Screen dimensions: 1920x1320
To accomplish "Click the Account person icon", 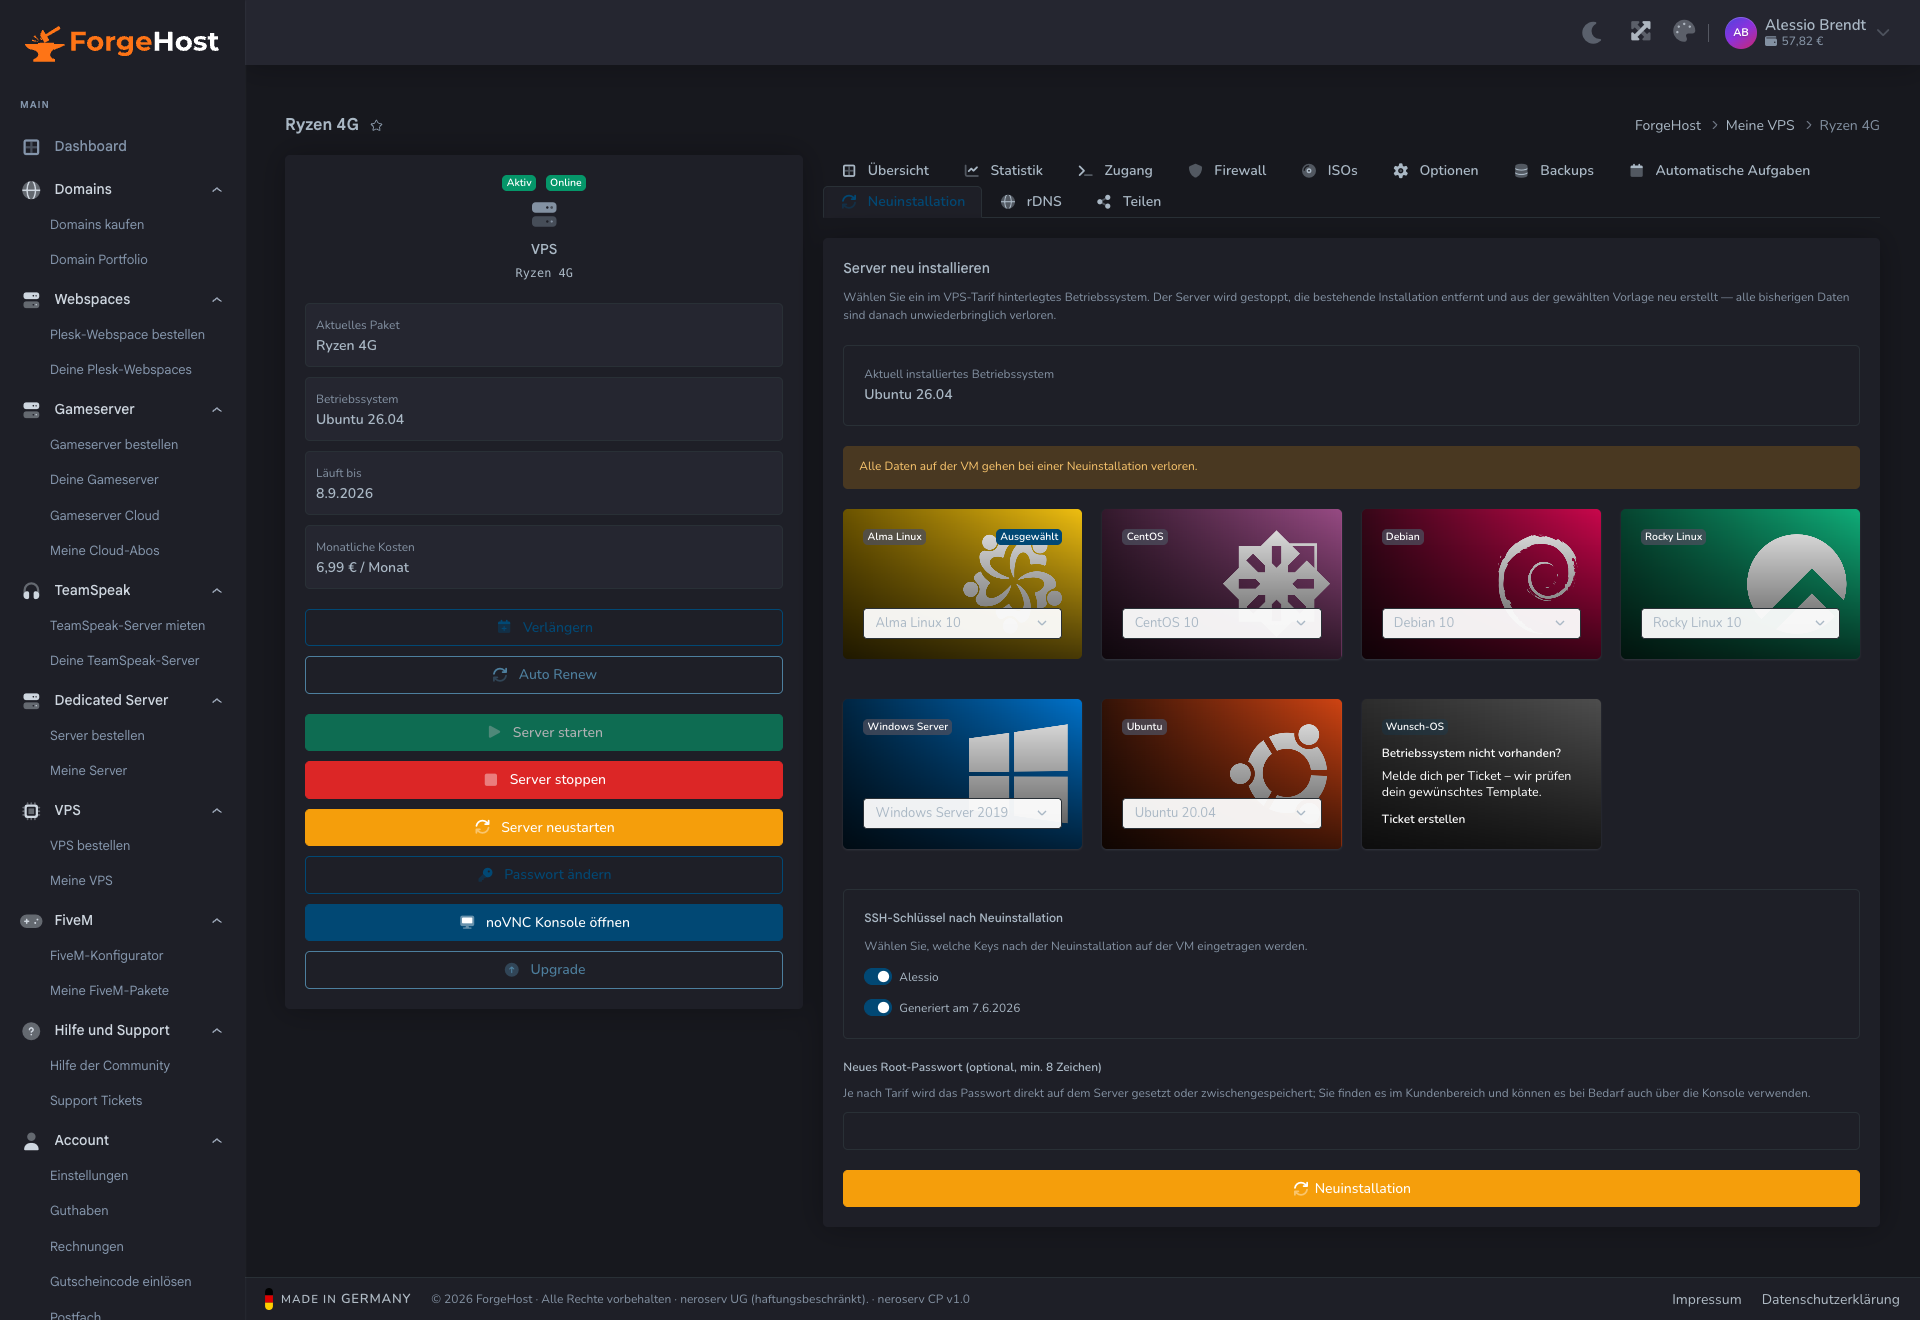I will click(x=31, y=1140).
